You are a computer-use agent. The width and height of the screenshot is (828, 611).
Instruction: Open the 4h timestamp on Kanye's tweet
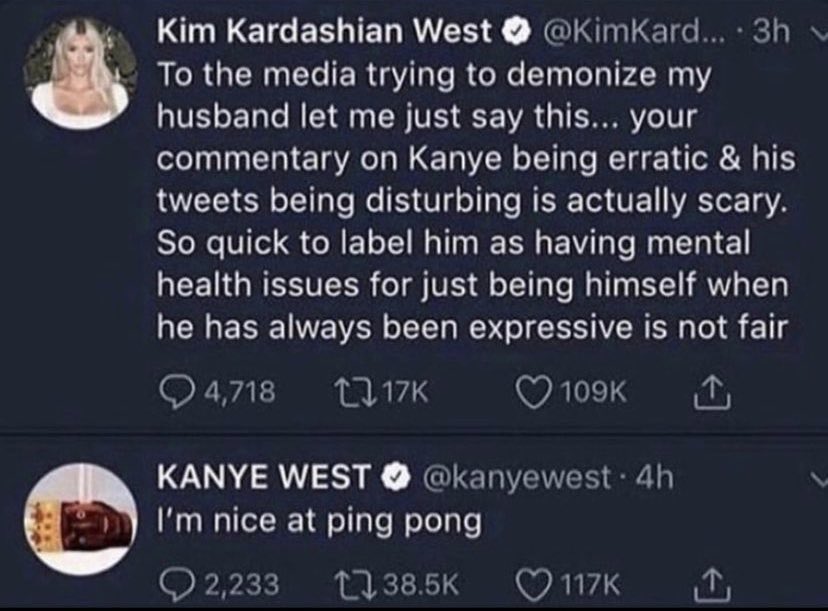[x=655, y=477]
